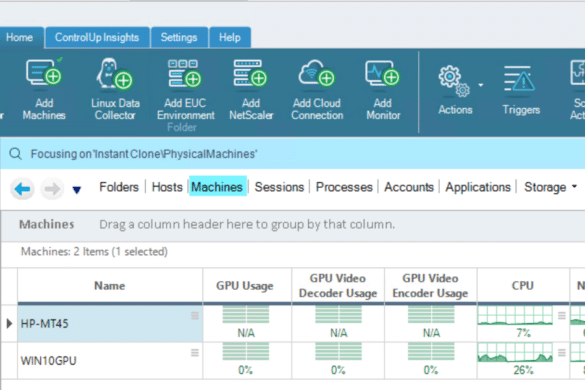Switch to the ControlUp Insights tab

coord(97,37)
